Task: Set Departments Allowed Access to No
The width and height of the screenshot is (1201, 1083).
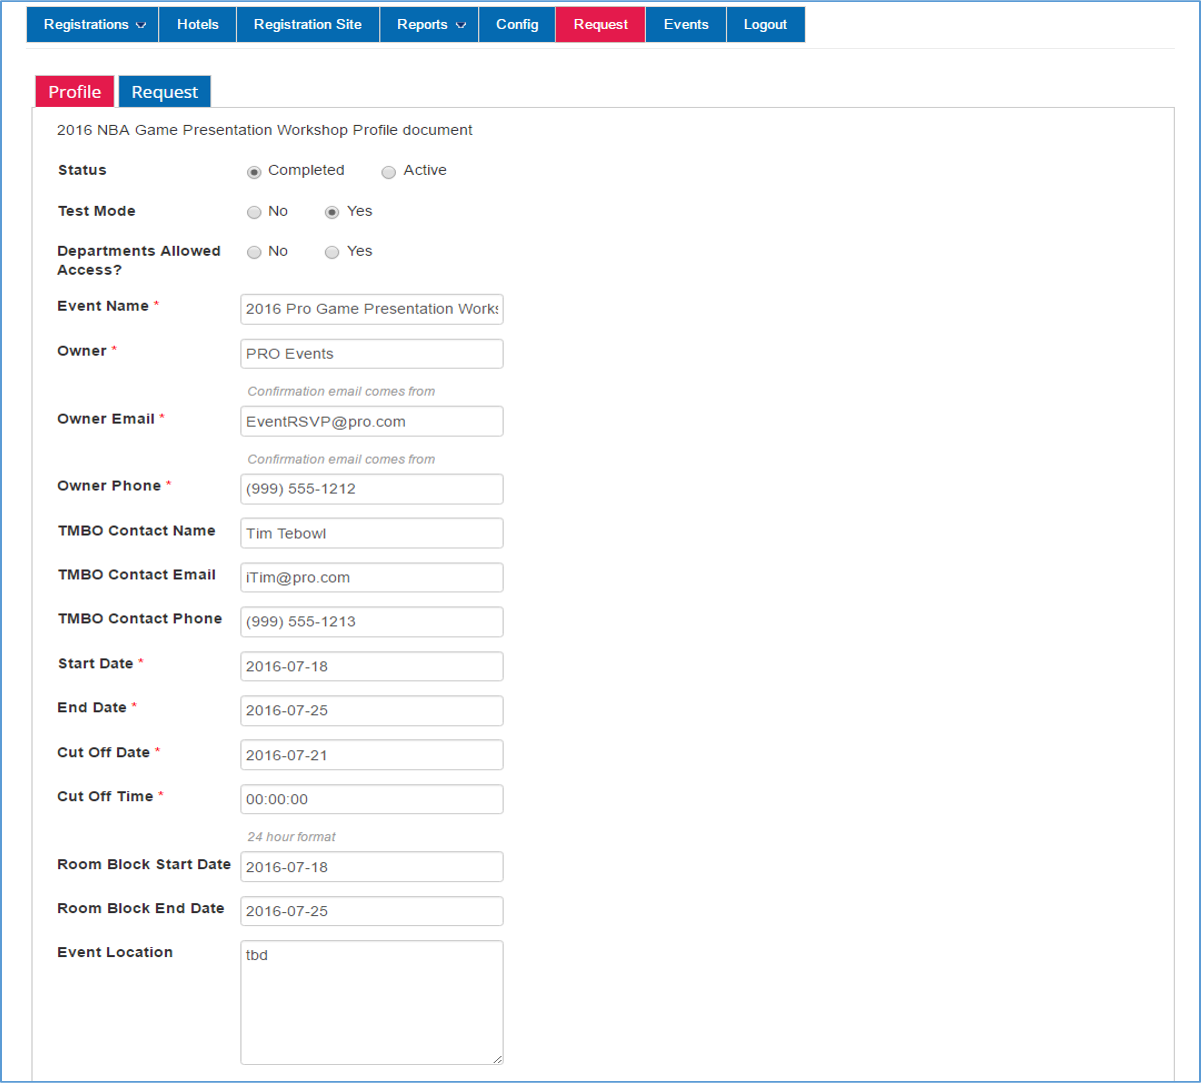Action: [x=254, y=252]
